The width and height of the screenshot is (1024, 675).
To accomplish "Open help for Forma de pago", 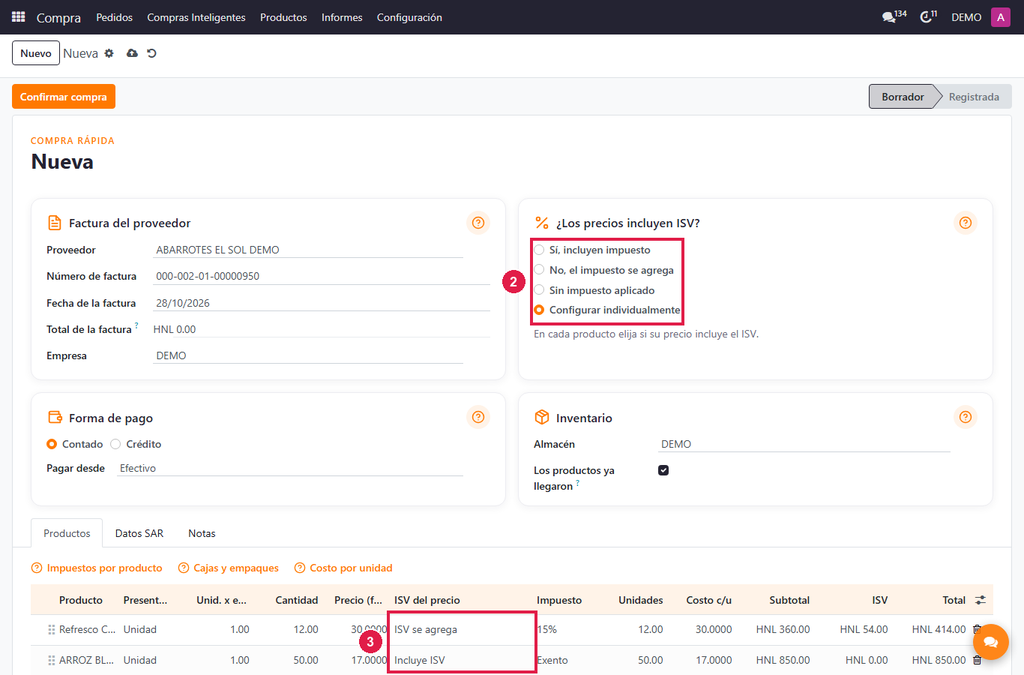I will 478,417.
